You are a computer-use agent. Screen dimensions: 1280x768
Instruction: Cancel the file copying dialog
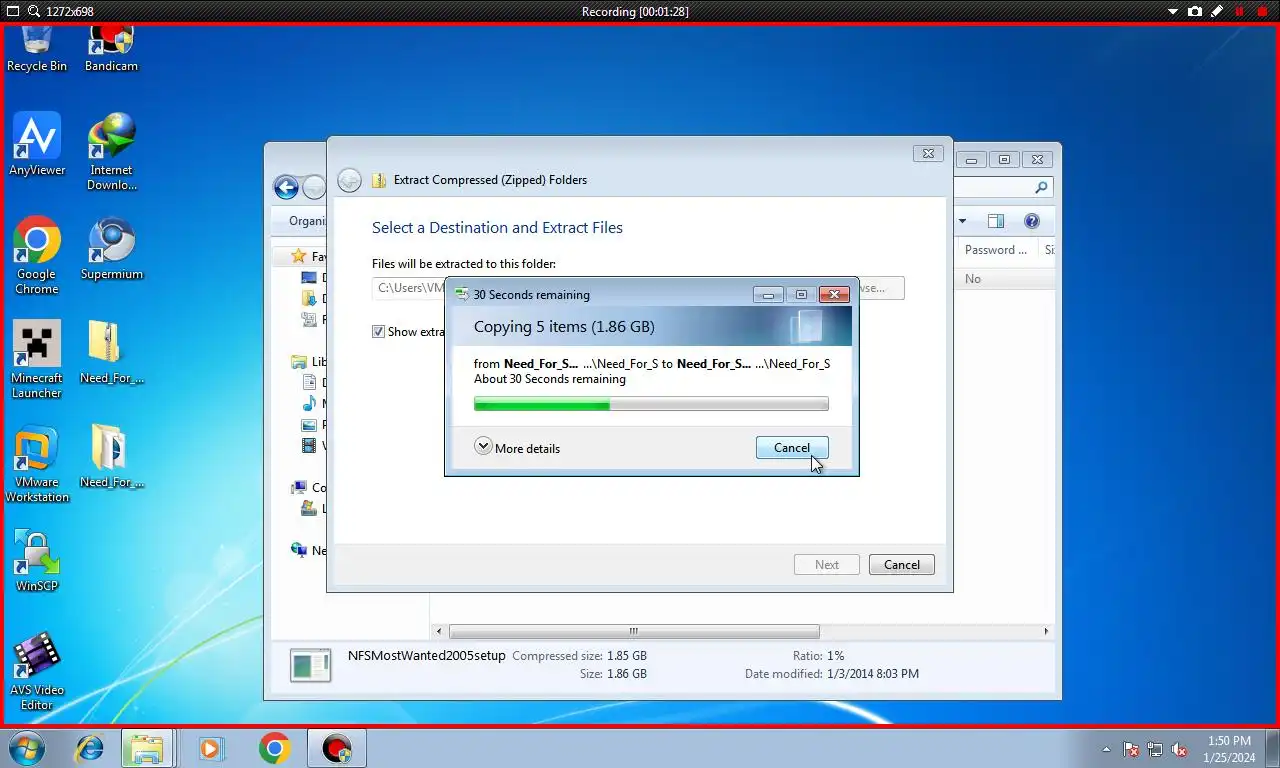coord(792,448)
